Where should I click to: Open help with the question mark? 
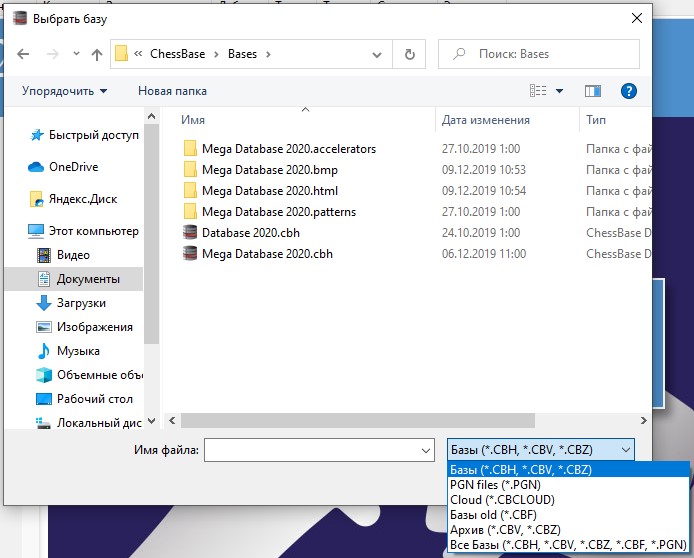tap(628, 91)
